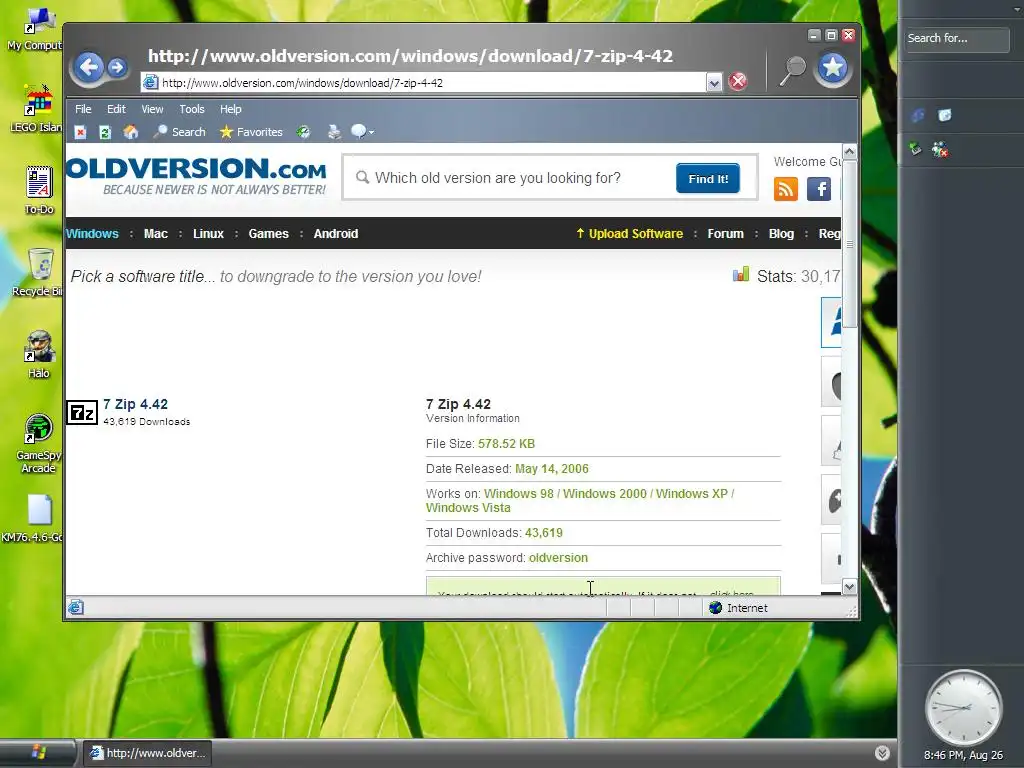Click the OLDVERSION.COM logo
Image resolution: width=1024 pixels, height=768 pixels.
click(x=196, y=176)
